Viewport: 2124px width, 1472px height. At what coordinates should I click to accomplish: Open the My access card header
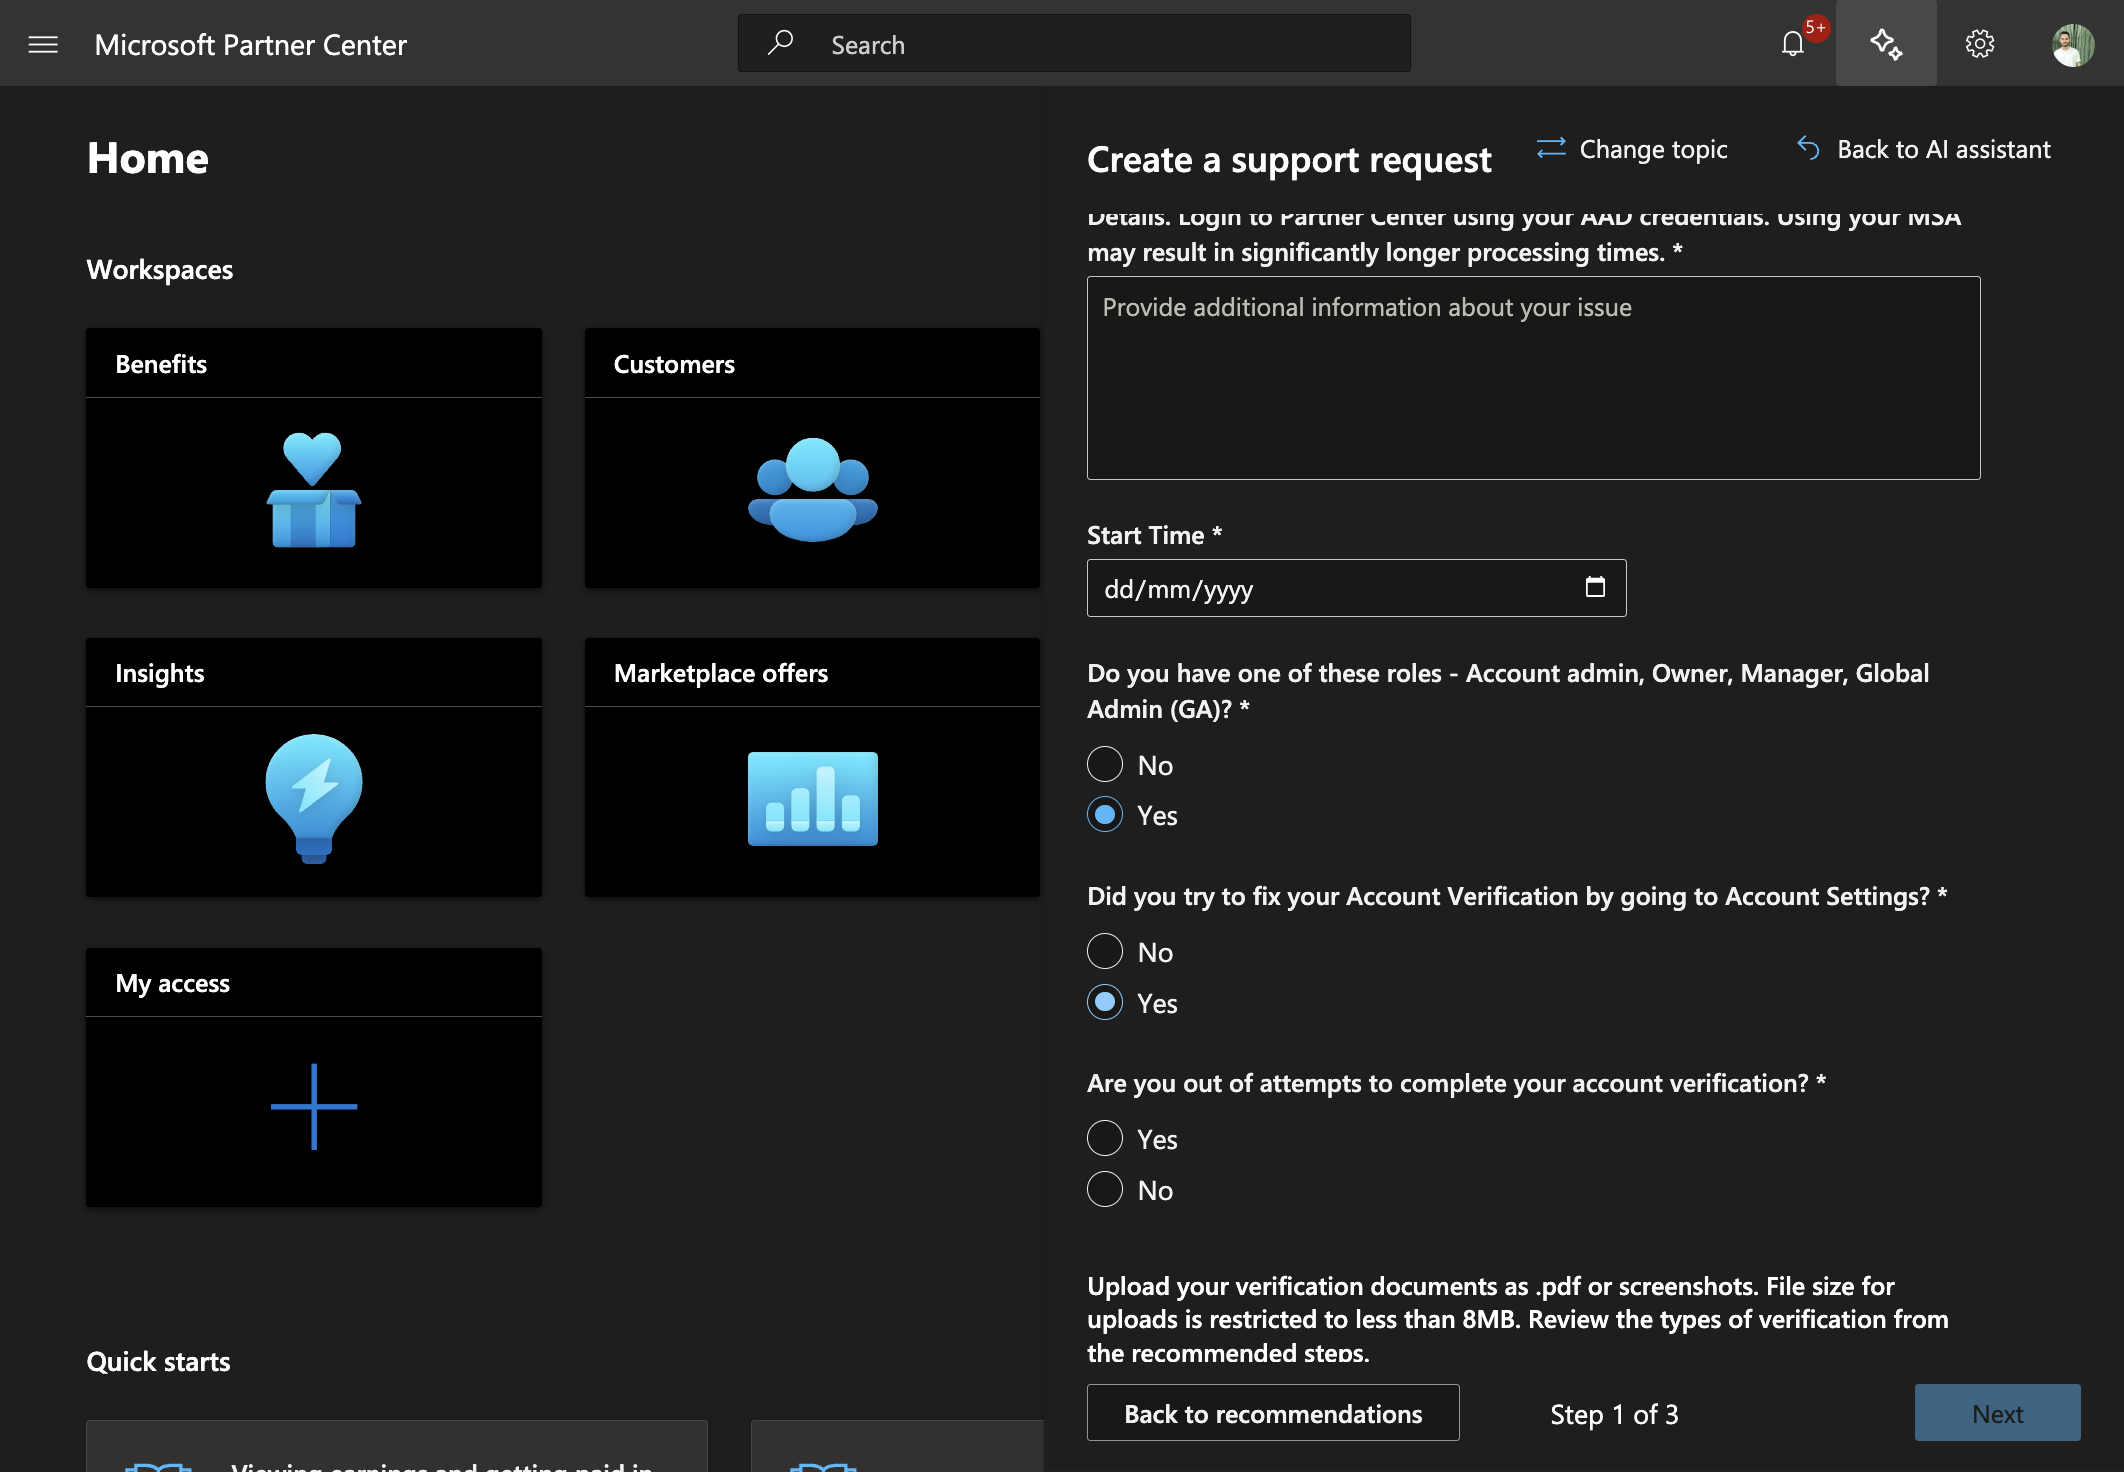pos(314,982)
